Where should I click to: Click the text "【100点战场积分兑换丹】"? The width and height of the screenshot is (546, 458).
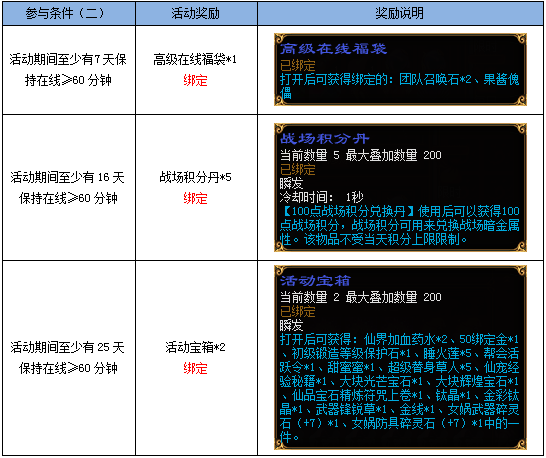[x=349, y=211]
